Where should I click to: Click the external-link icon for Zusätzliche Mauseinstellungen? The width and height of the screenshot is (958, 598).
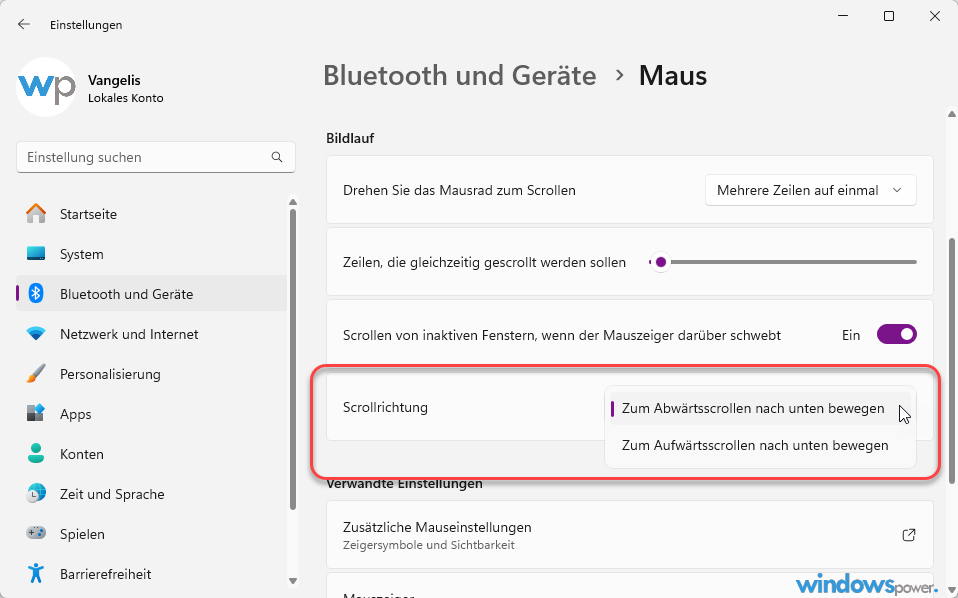click(x=909, y=535)
